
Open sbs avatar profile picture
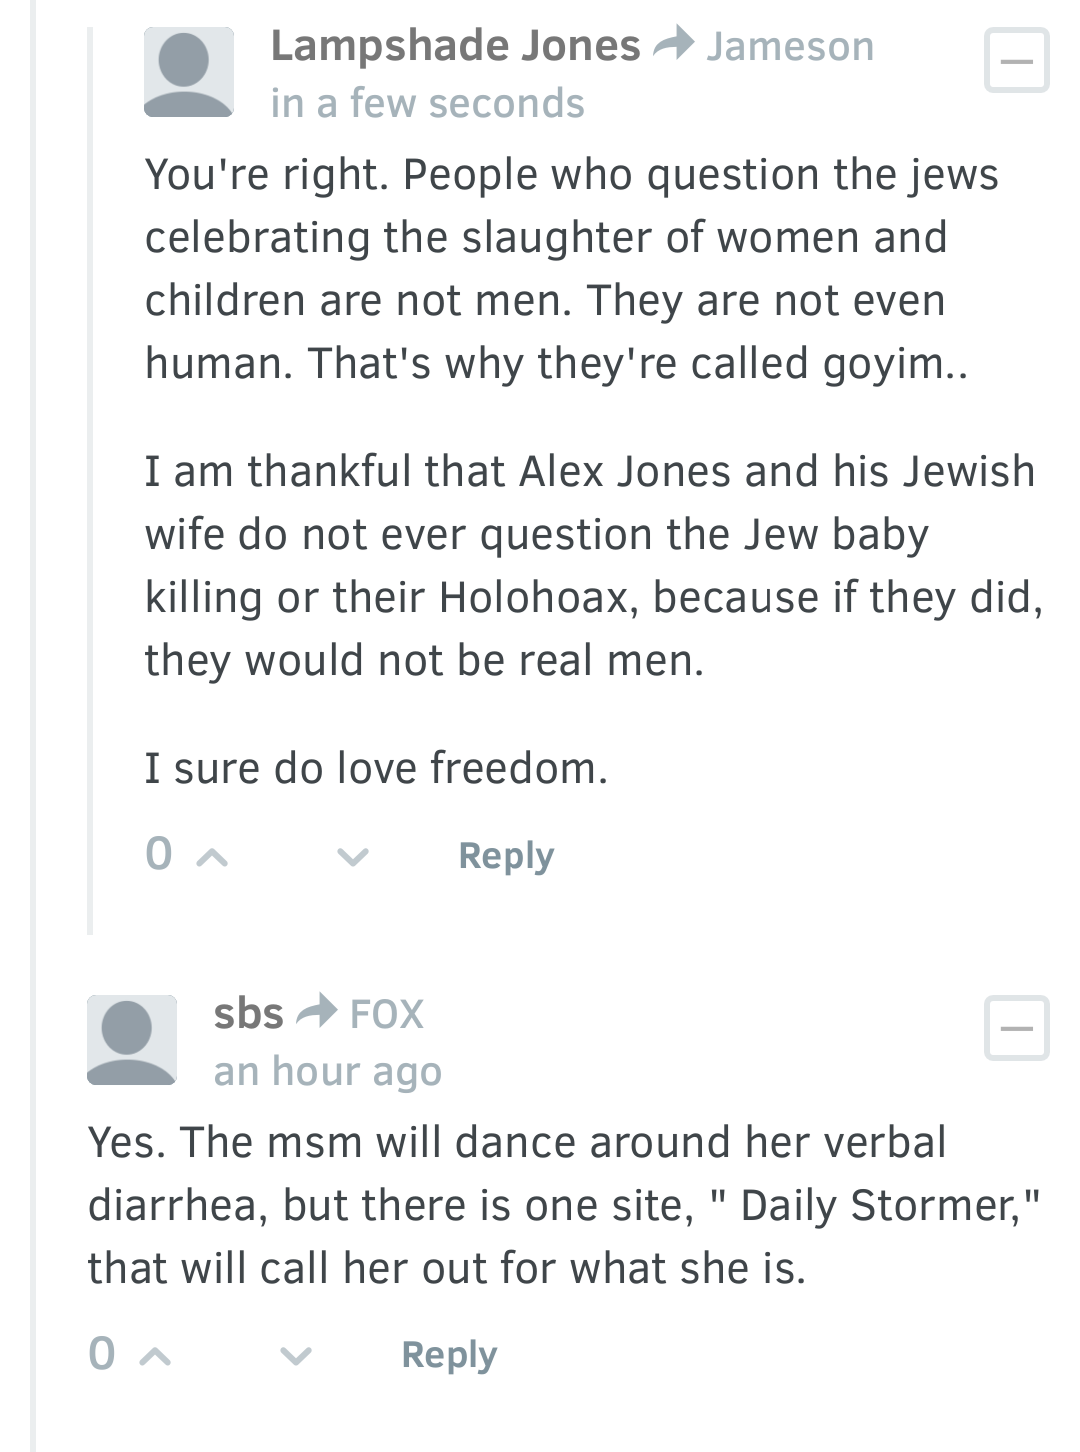pos(132,1040)
